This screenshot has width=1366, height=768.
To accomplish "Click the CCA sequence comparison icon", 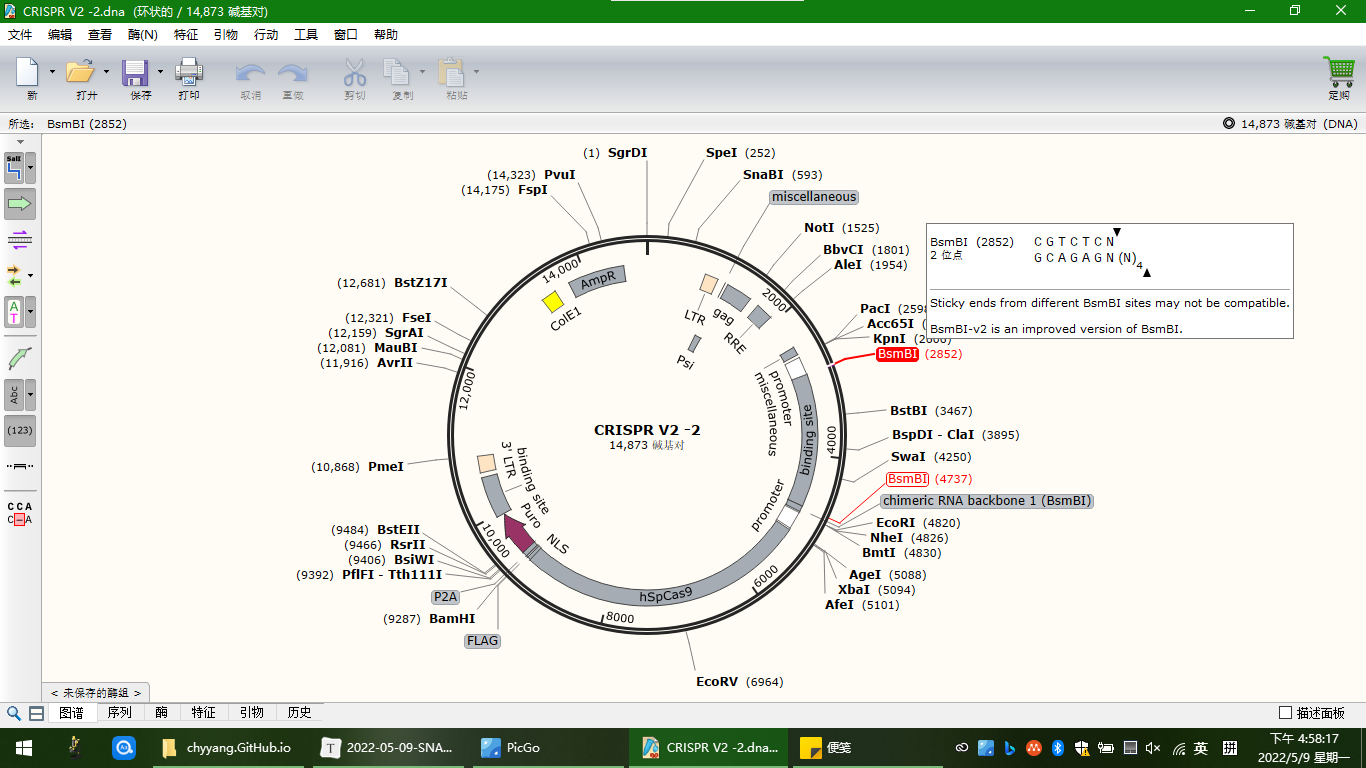I will (x=19, y=513).
